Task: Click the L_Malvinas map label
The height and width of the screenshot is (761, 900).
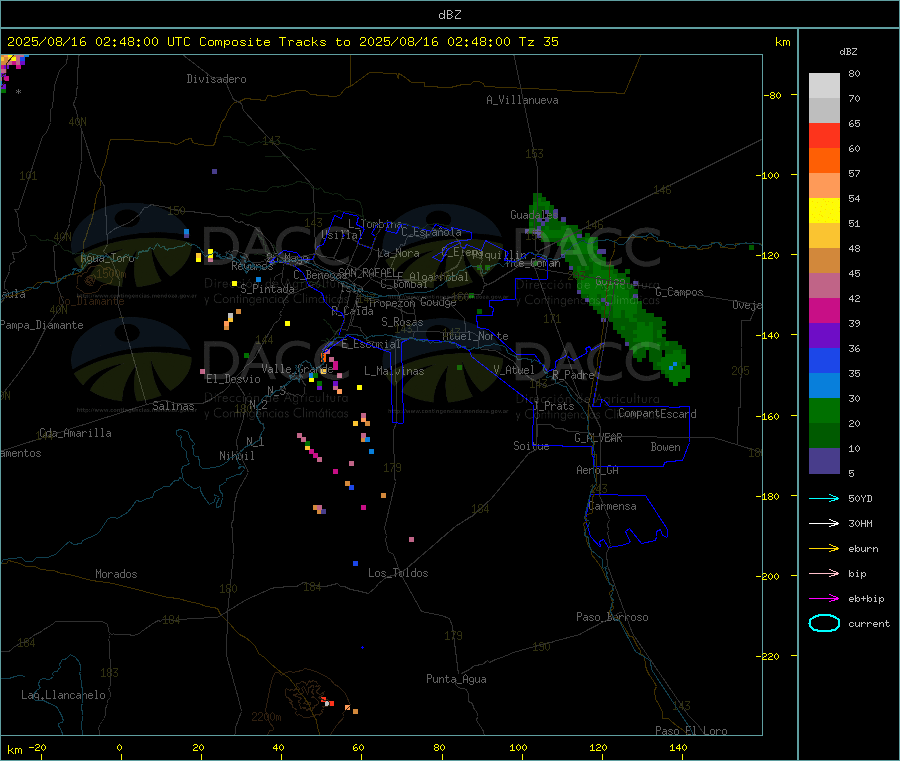Action: [x=394, y=371]
